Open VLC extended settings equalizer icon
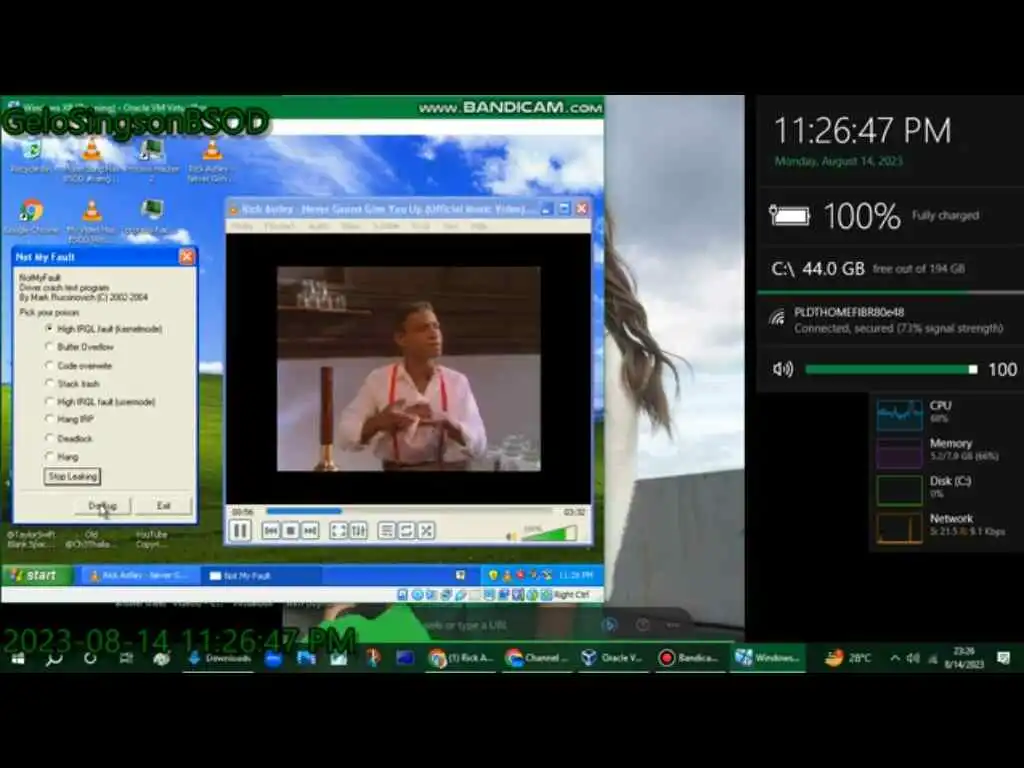 (x=359, y=531)
